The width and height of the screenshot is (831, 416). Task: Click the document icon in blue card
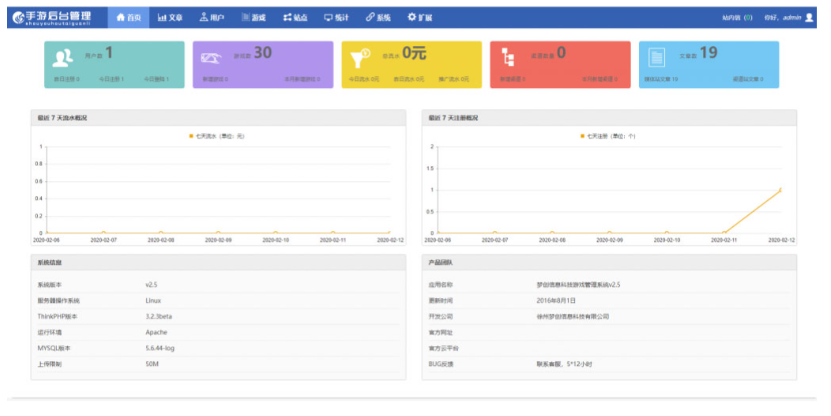[657, 57]
